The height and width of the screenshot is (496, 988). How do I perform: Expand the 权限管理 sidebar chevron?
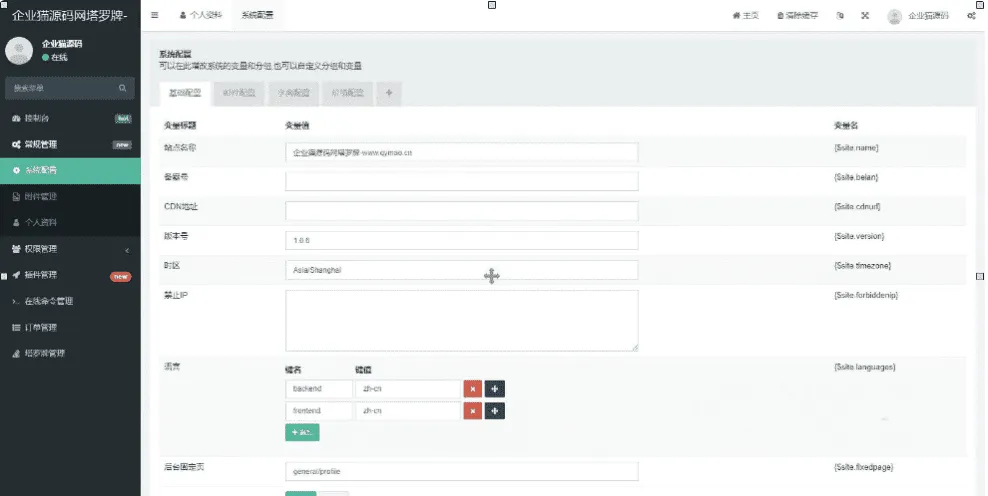tap(127, 250)
